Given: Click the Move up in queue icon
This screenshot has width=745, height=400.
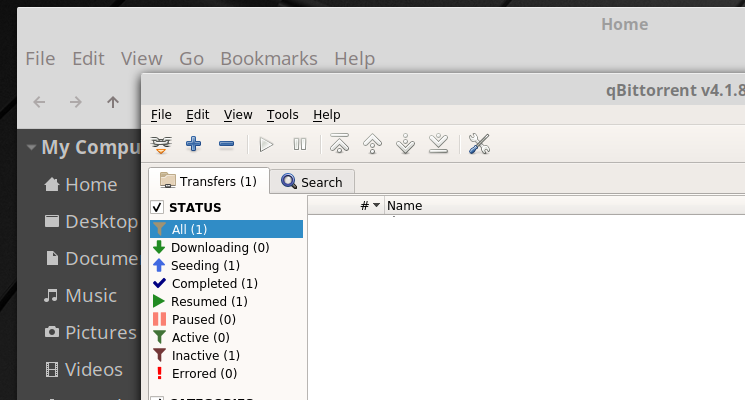Looking at the screenshot, I should click(372, 144).
